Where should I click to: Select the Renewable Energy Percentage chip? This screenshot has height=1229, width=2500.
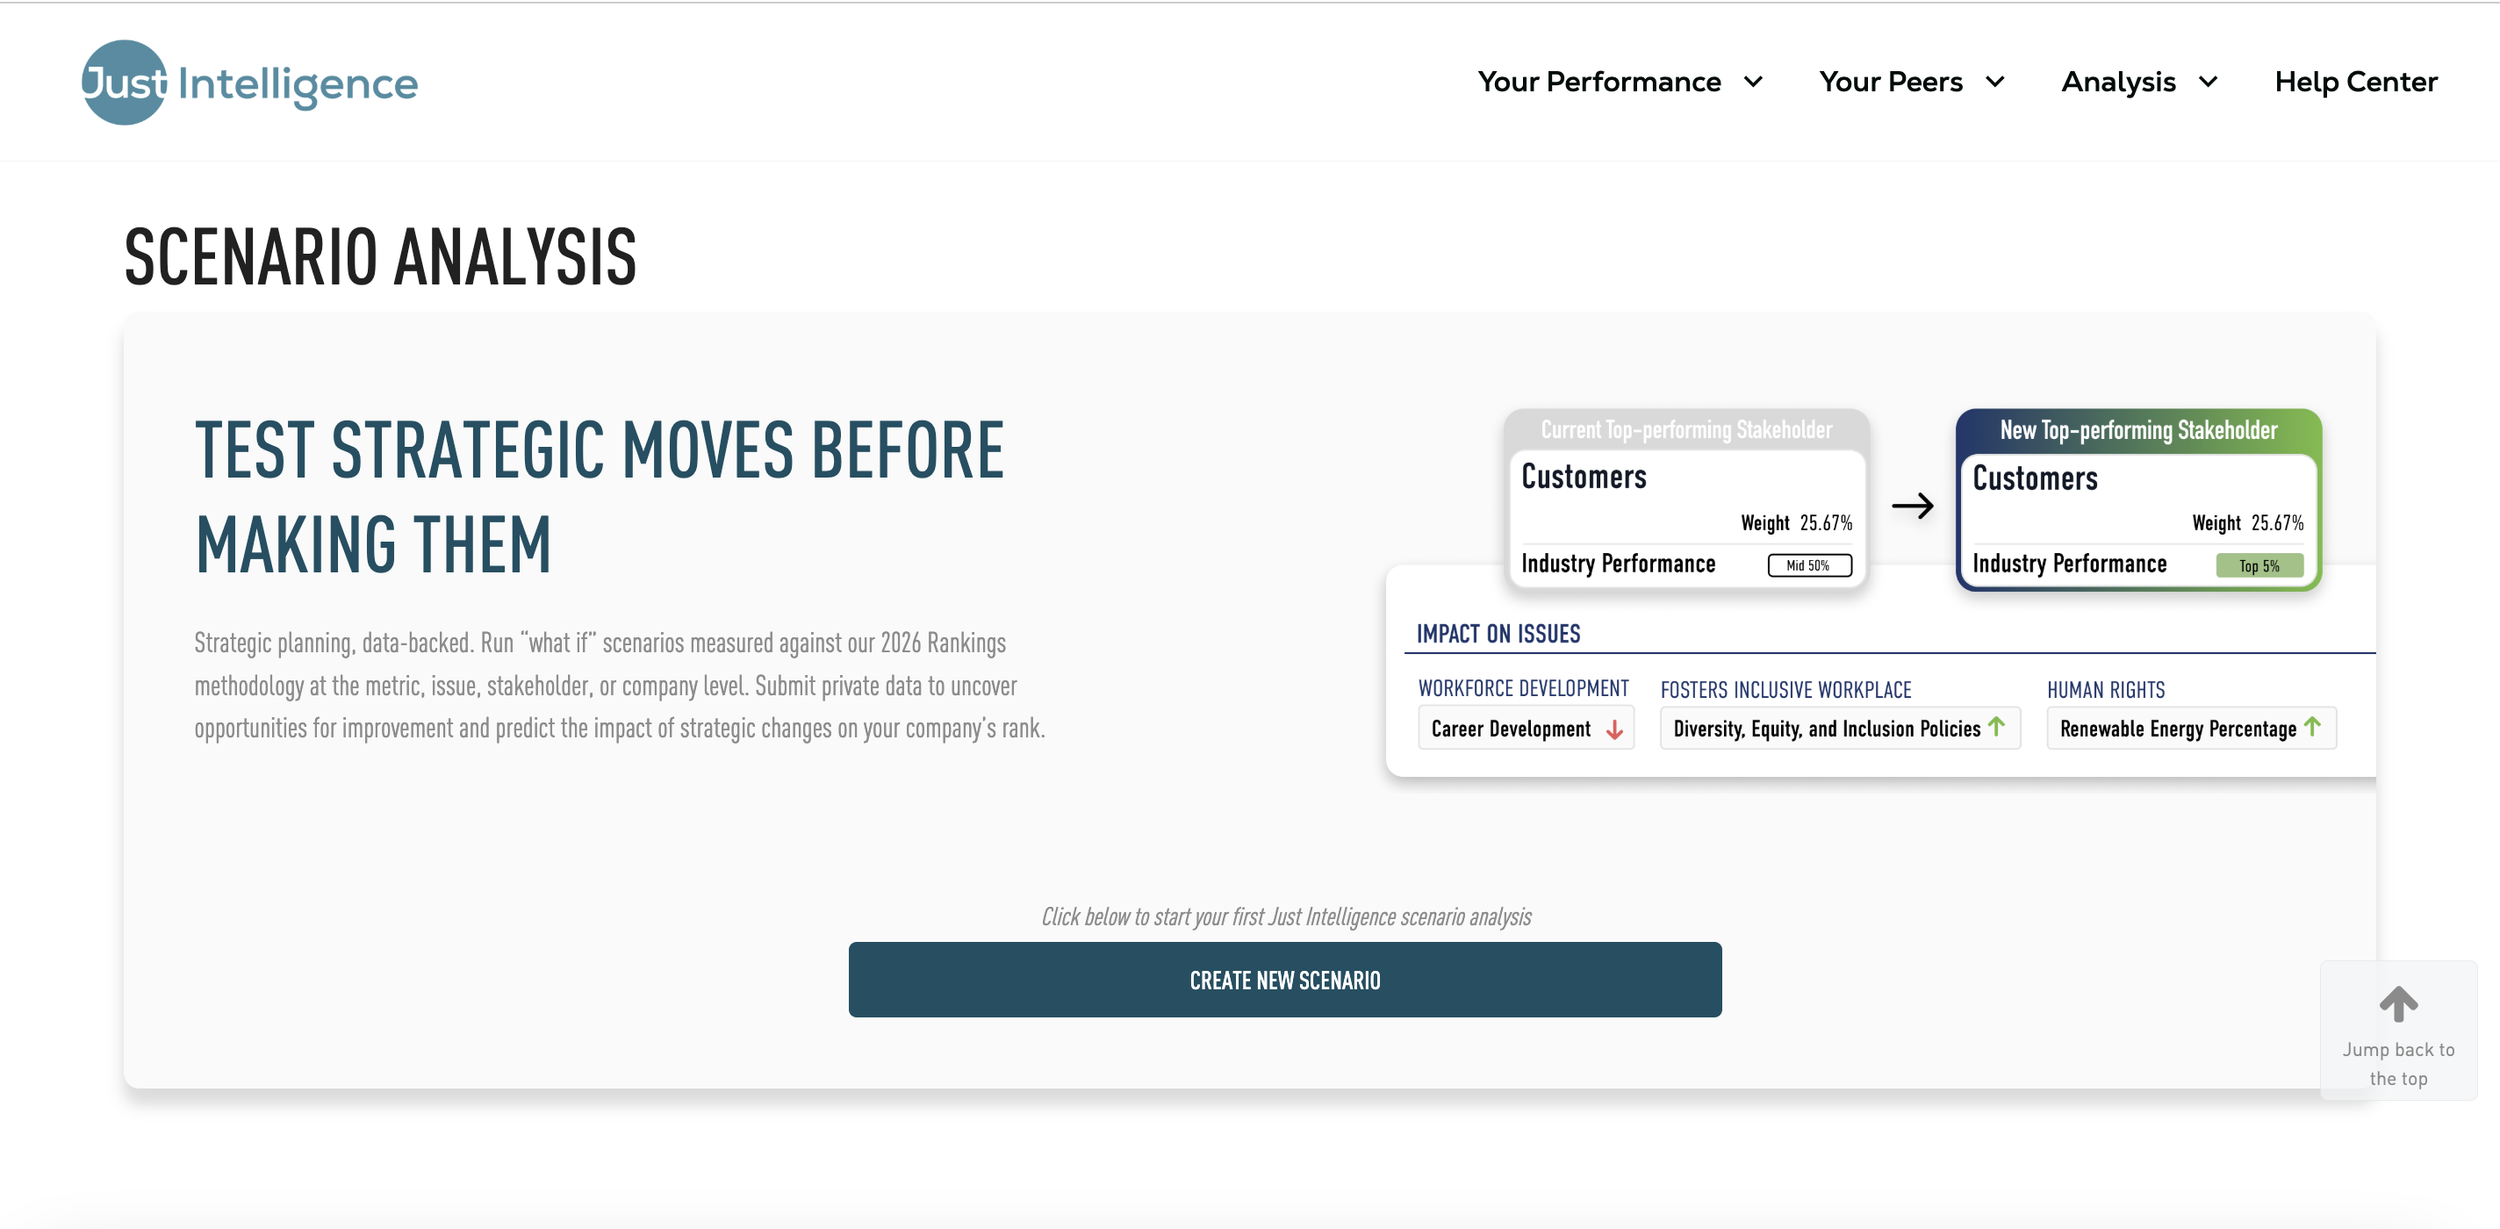(2177, 729)
